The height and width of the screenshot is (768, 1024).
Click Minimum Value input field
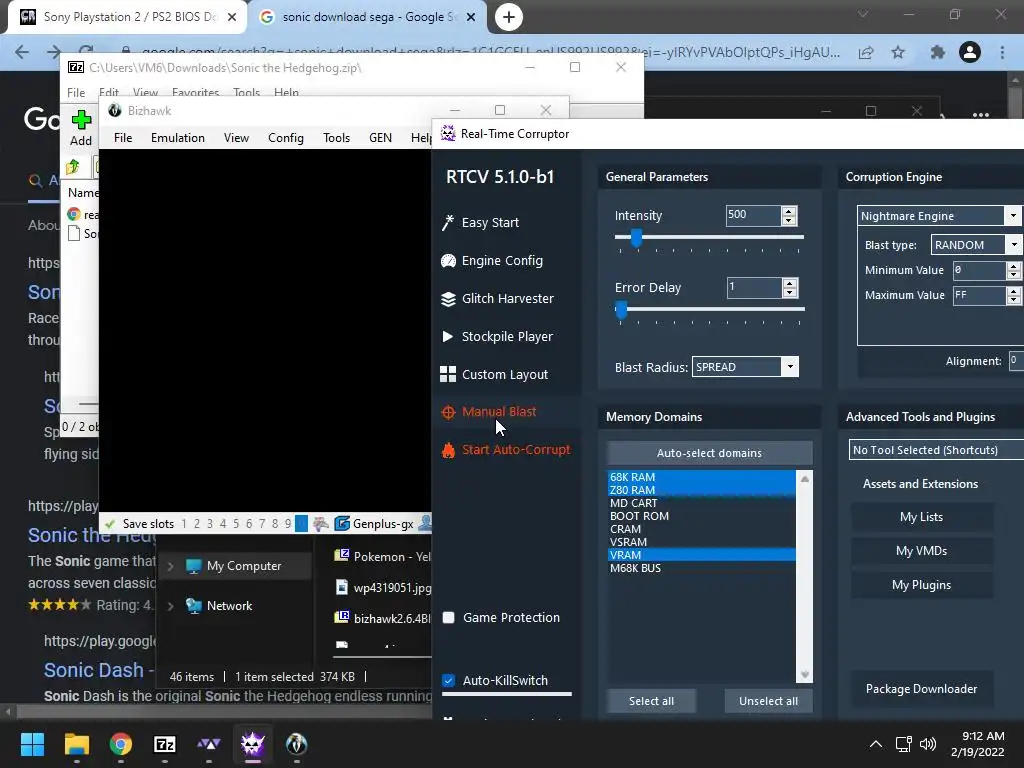coord(979,270)
